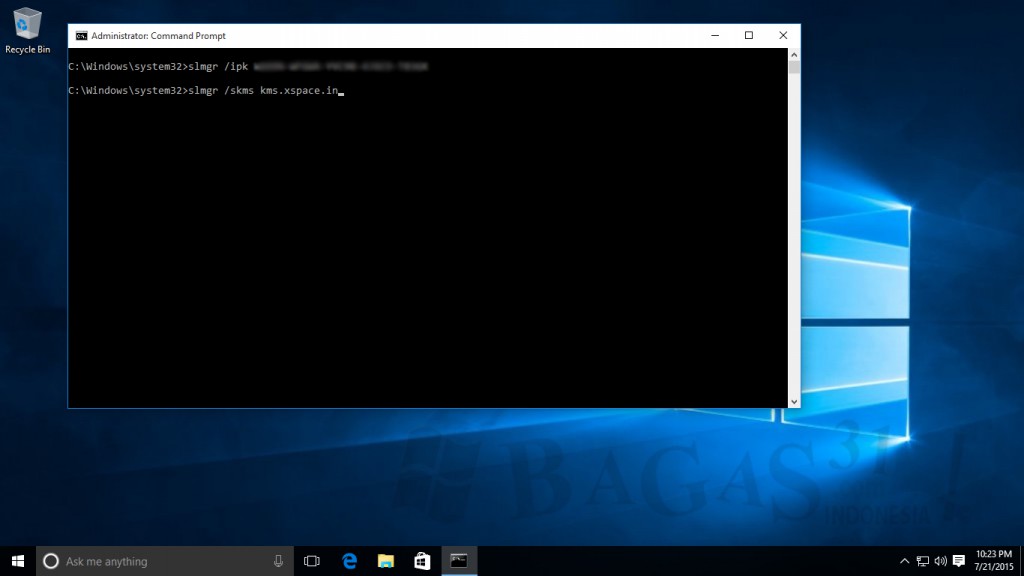Open the volume control tray icon

[940, 561]
